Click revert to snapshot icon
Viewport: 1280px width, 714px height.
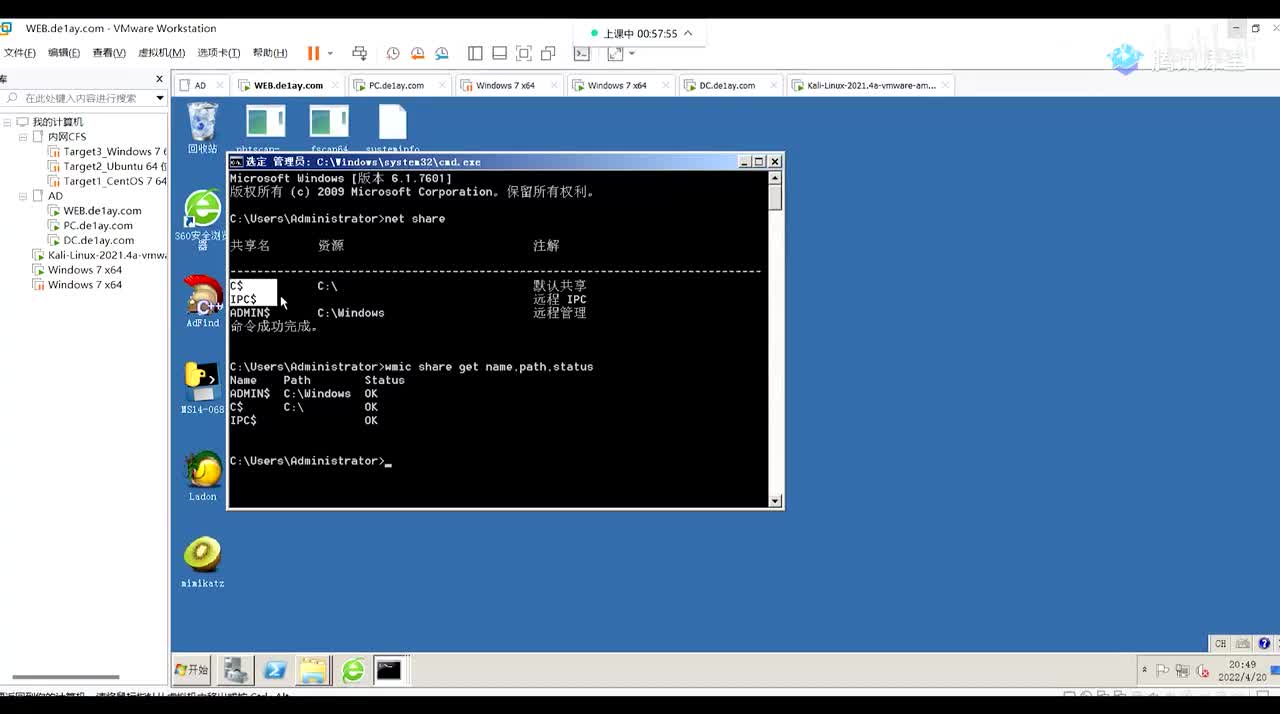pos(417,53)
